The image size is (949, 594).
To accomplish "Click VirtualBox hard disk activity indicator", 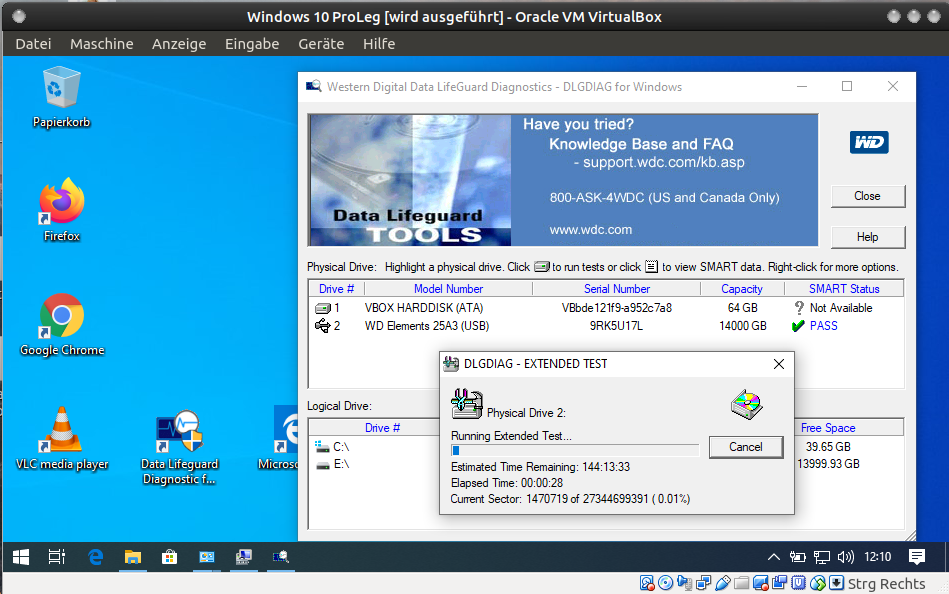I will [646, 583].
